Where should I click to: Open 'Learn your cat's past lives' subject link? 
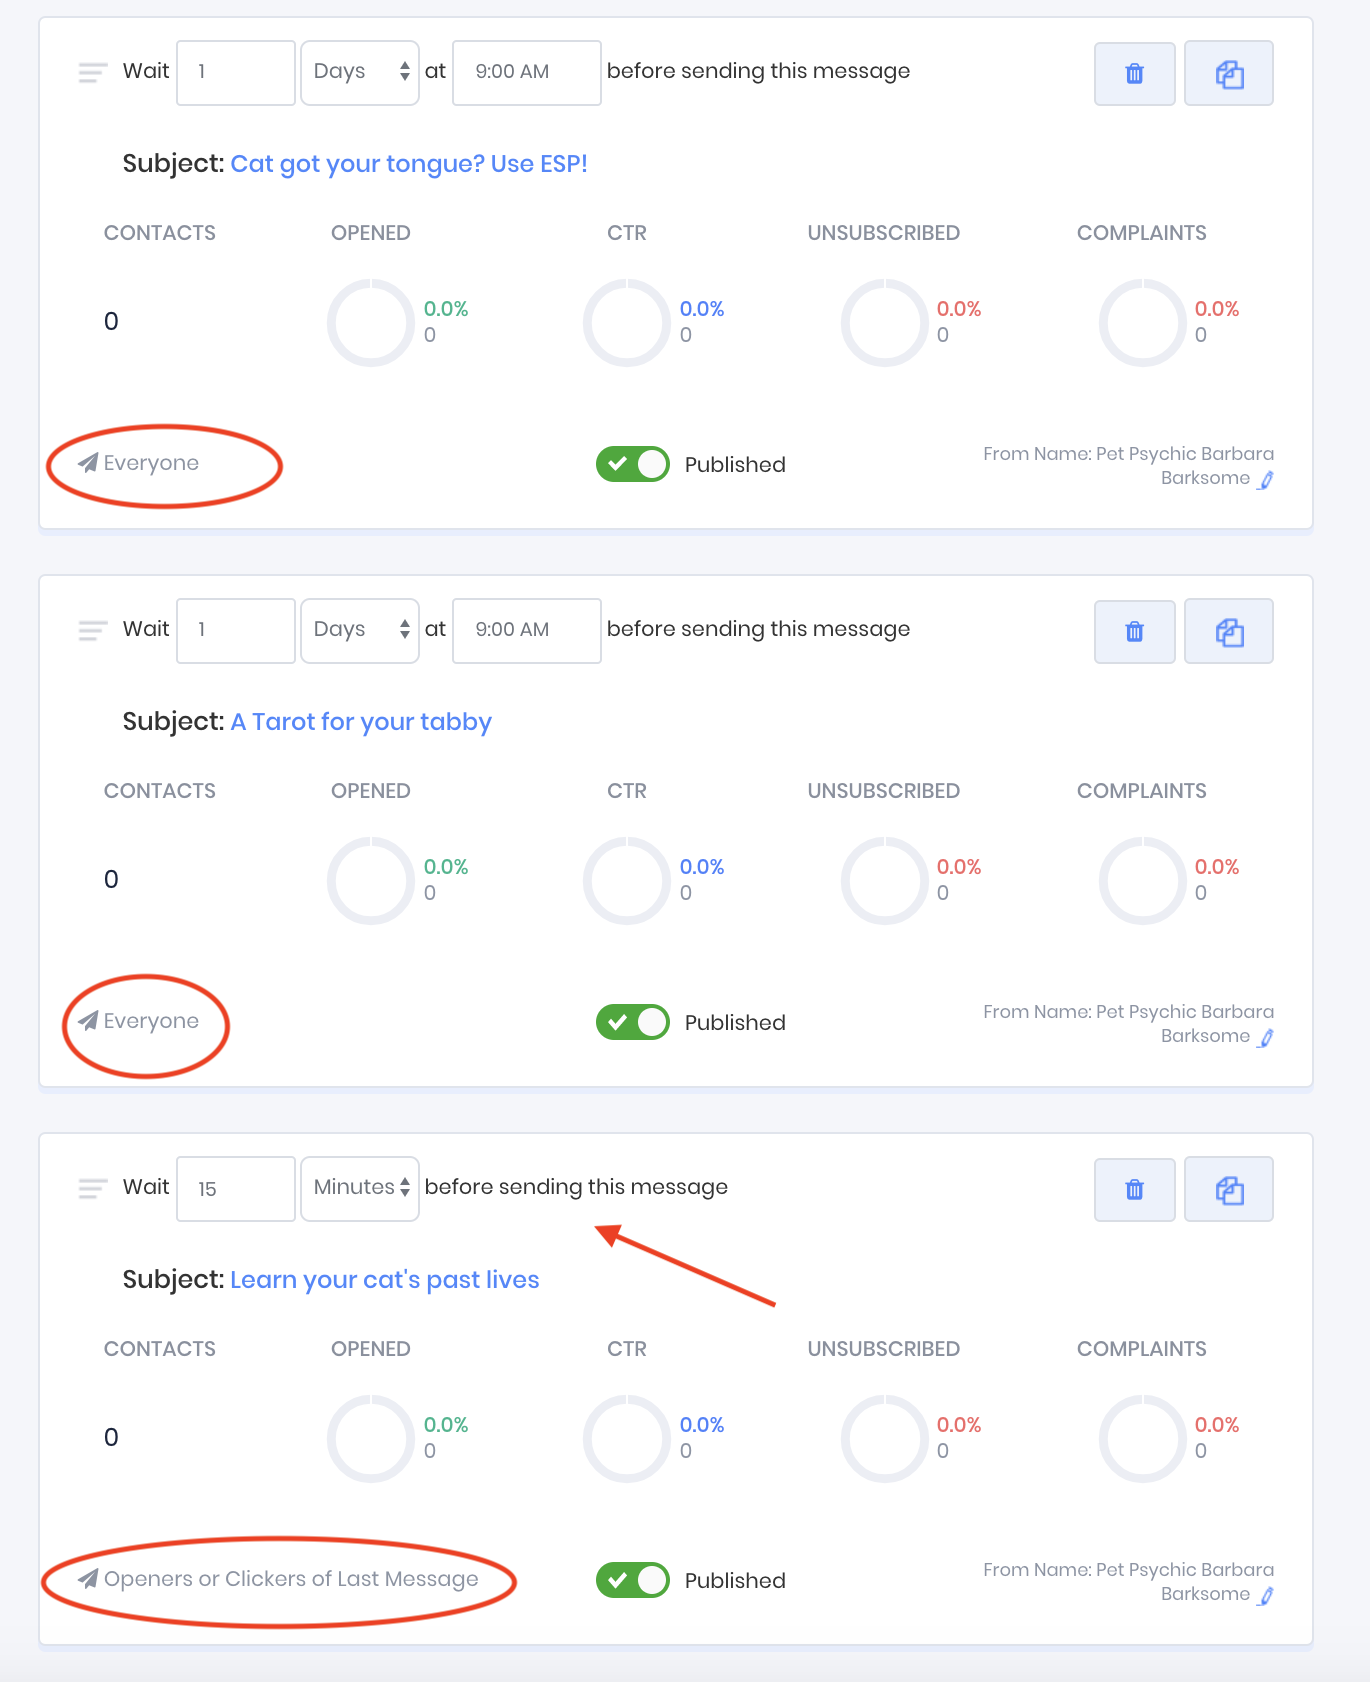coord(384,1280)
